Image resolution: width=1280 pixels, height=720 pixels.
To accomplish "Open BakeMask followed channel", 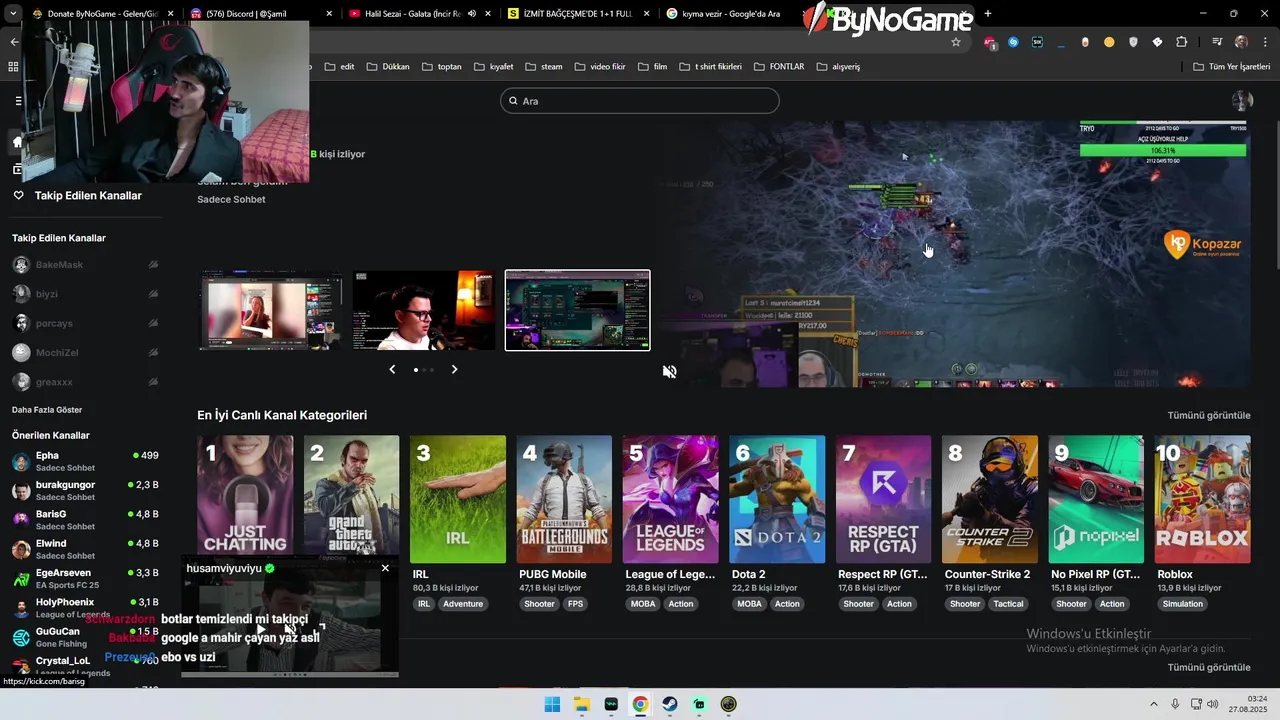I will click(x=85, y=265).
